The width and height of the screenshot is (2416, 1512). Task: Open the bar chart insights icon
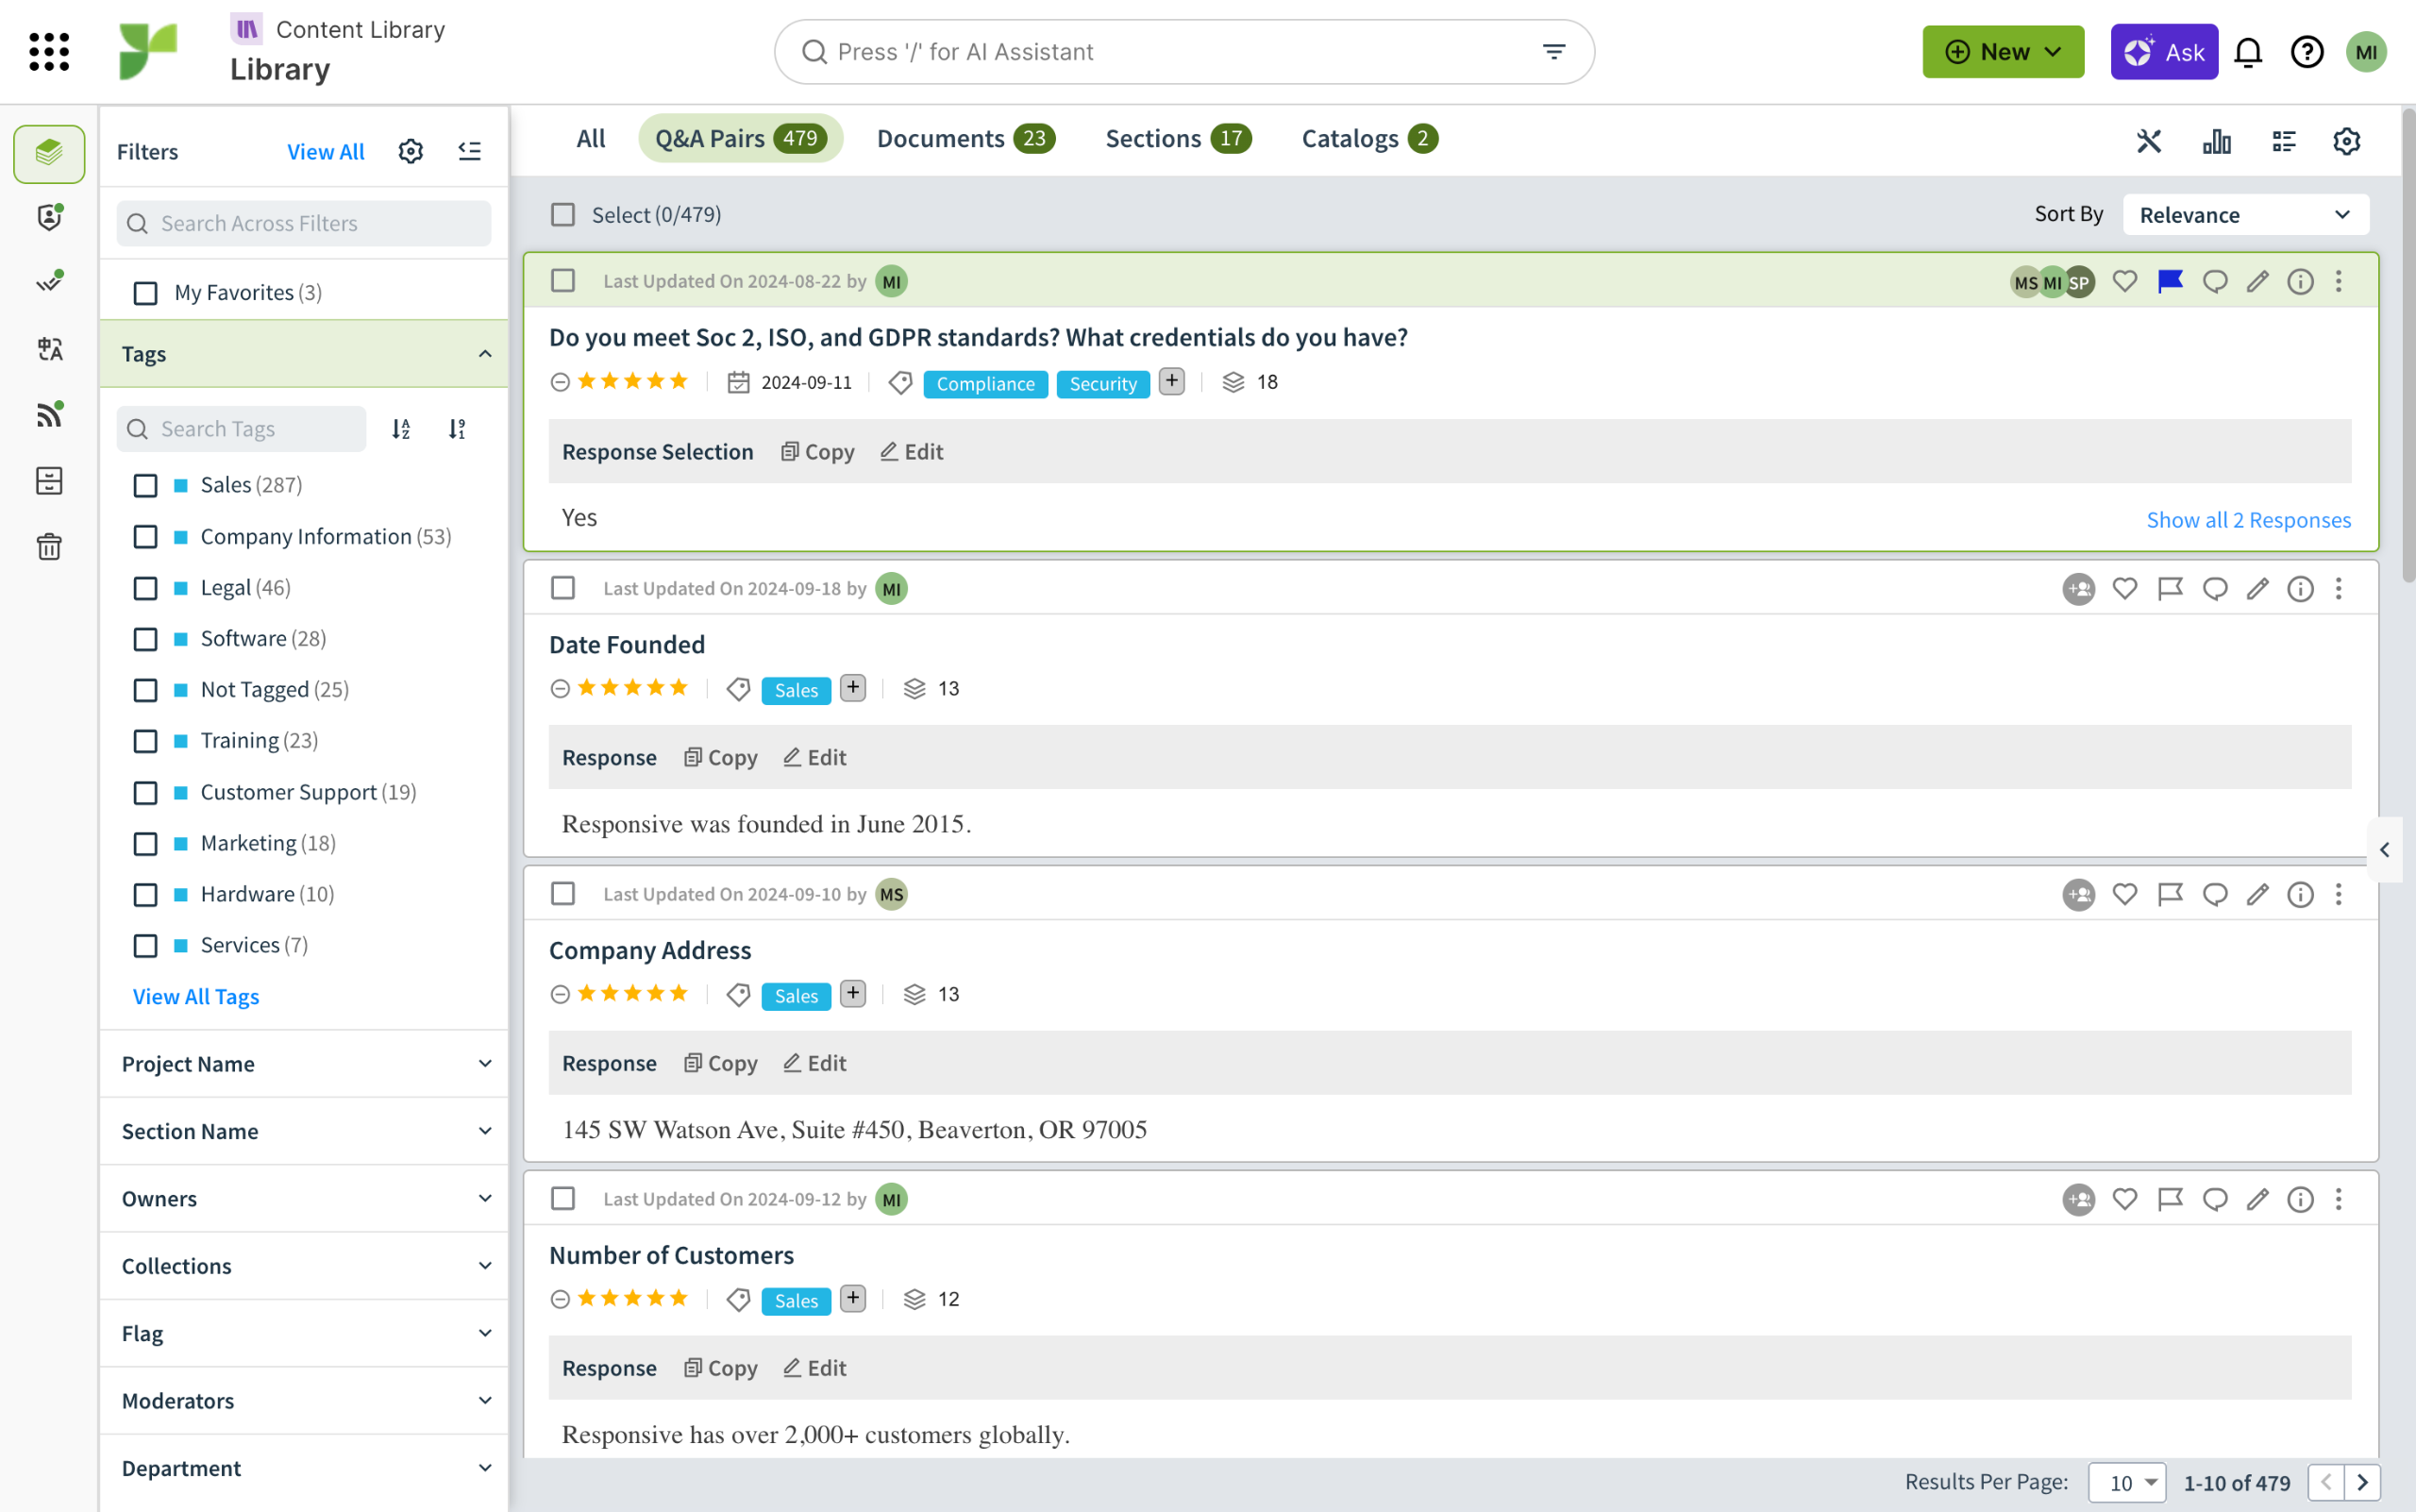click(2216, 141)
